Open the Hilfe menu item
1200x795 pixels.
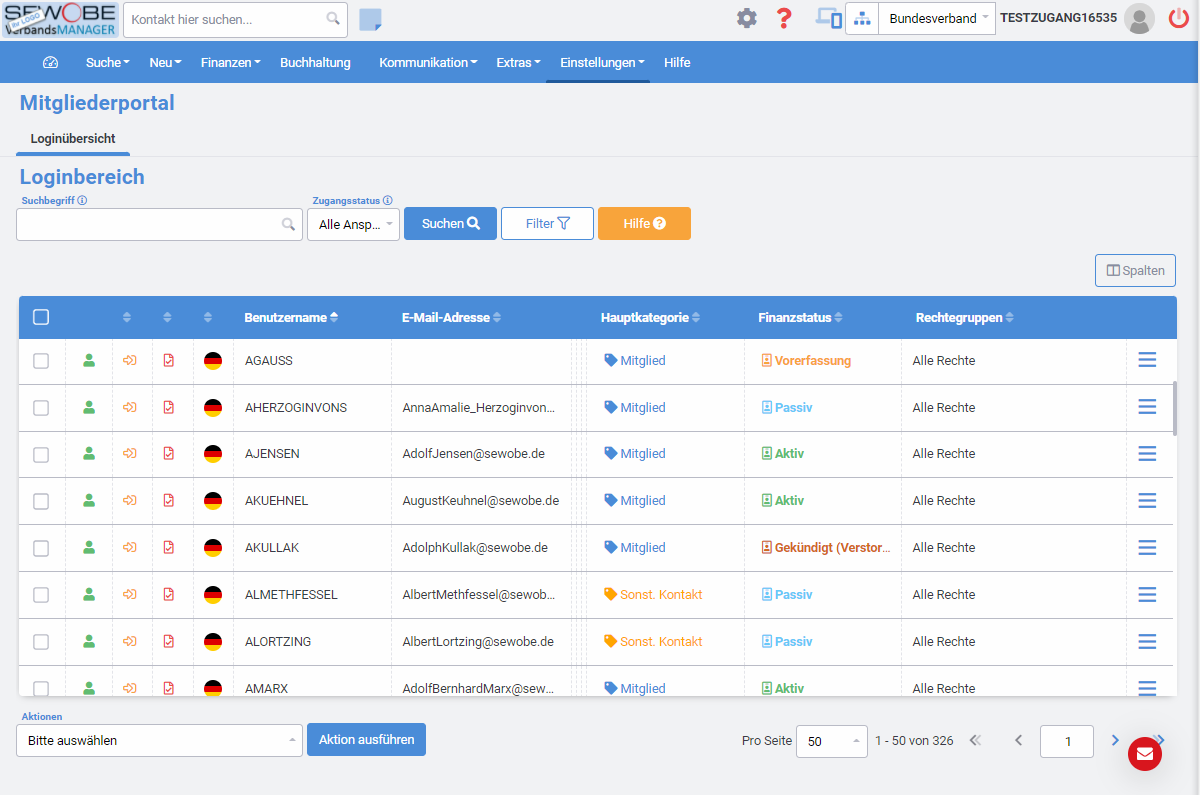point(677,62)
